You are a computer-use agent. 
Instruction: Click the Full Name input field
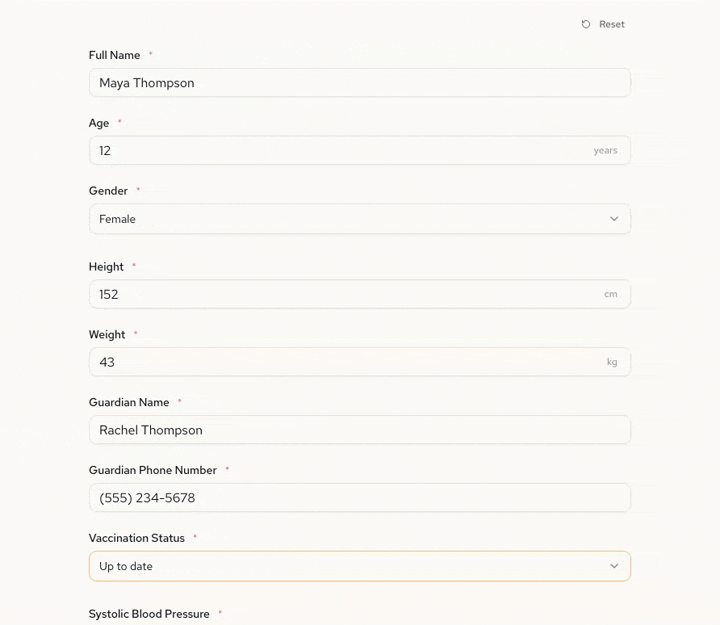point(359,83)
